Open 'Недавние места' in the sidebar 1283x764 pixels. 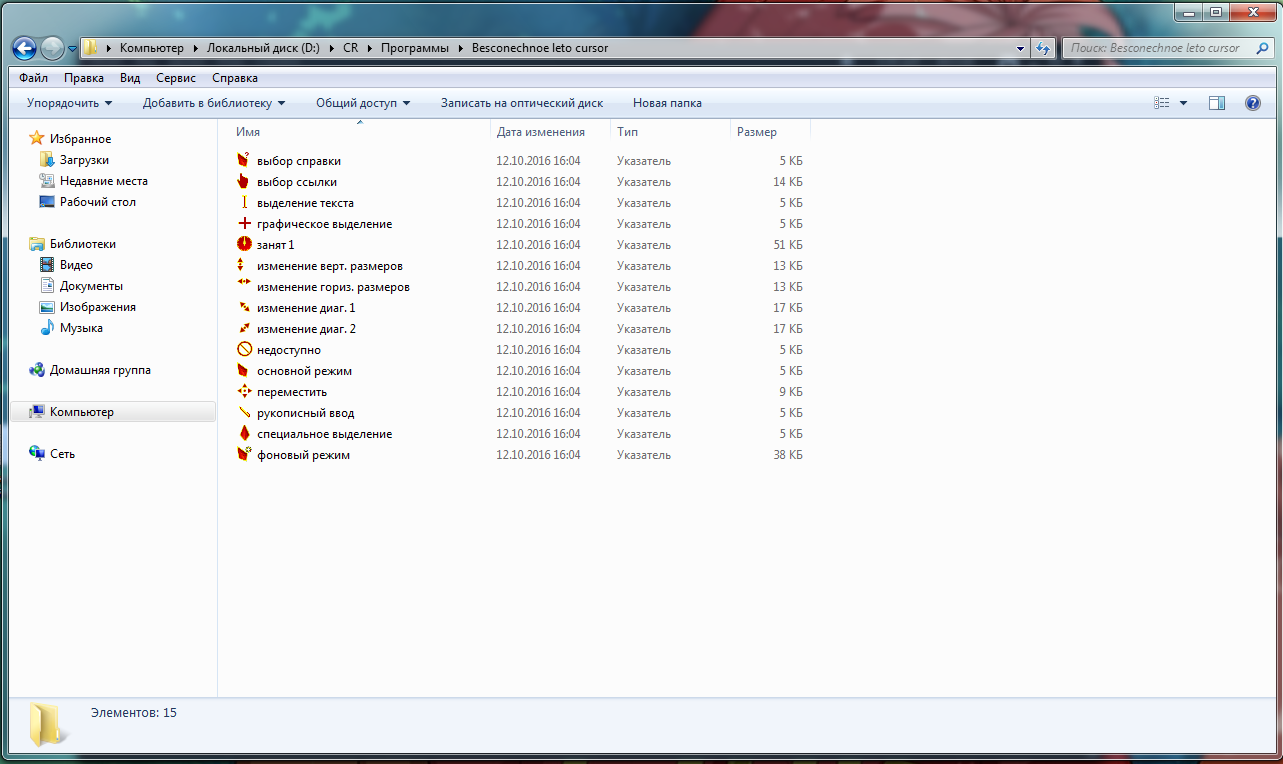(x=104, y=181)
